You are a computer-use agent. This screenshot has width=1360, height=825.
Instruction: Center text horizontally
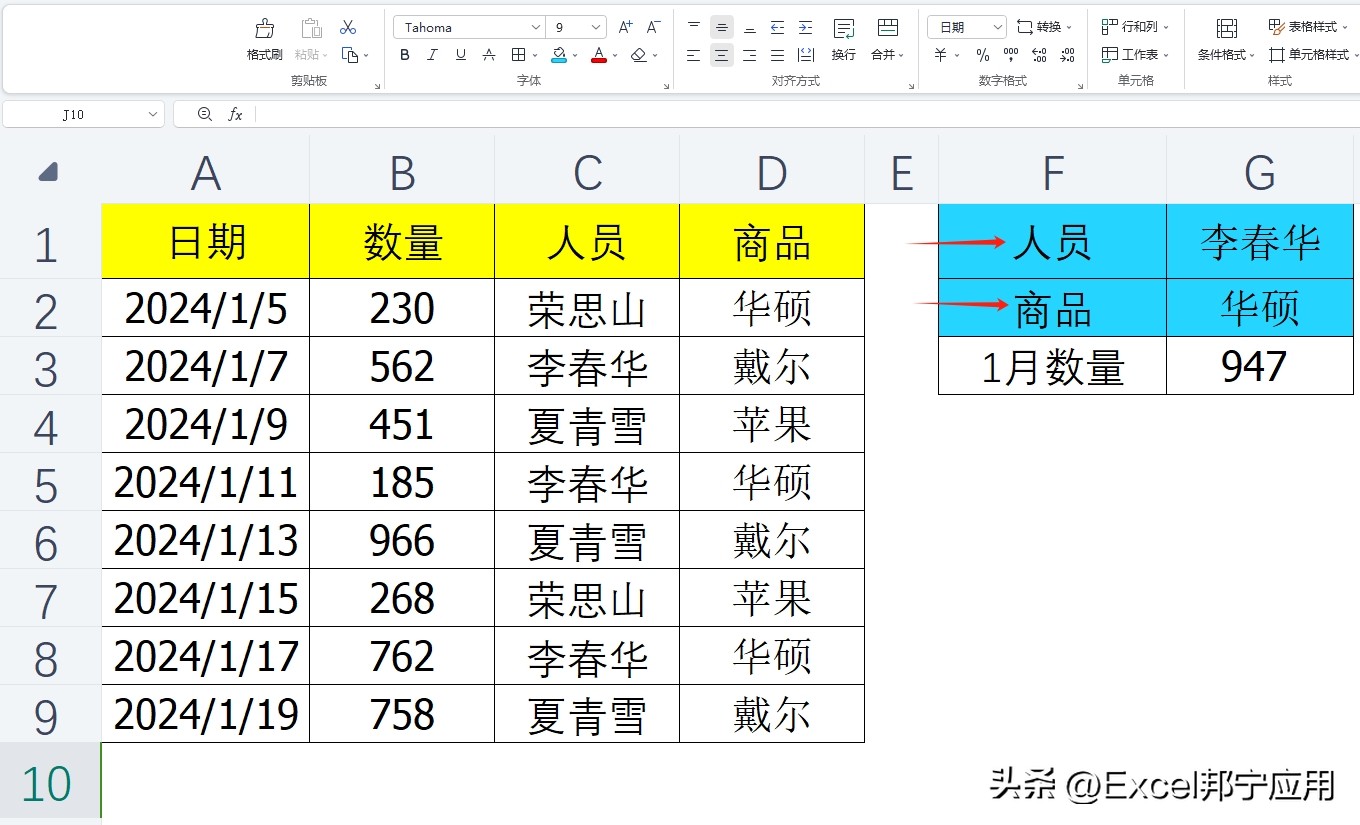pos(721,55)
